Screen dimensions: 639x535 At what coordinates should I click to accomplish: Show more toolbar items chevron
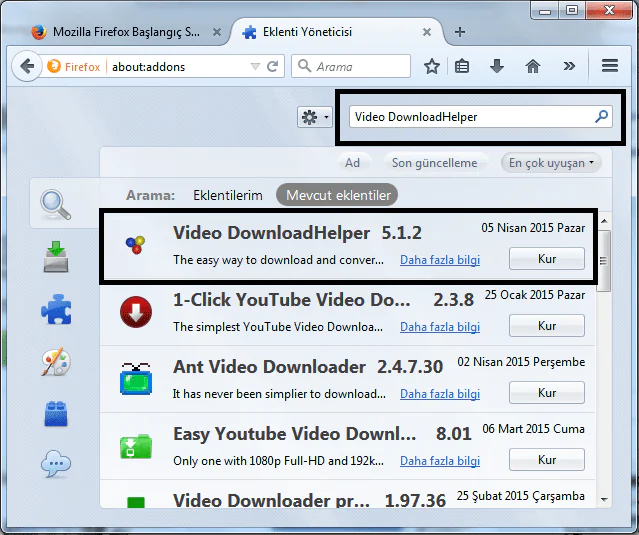coord(569,66)
